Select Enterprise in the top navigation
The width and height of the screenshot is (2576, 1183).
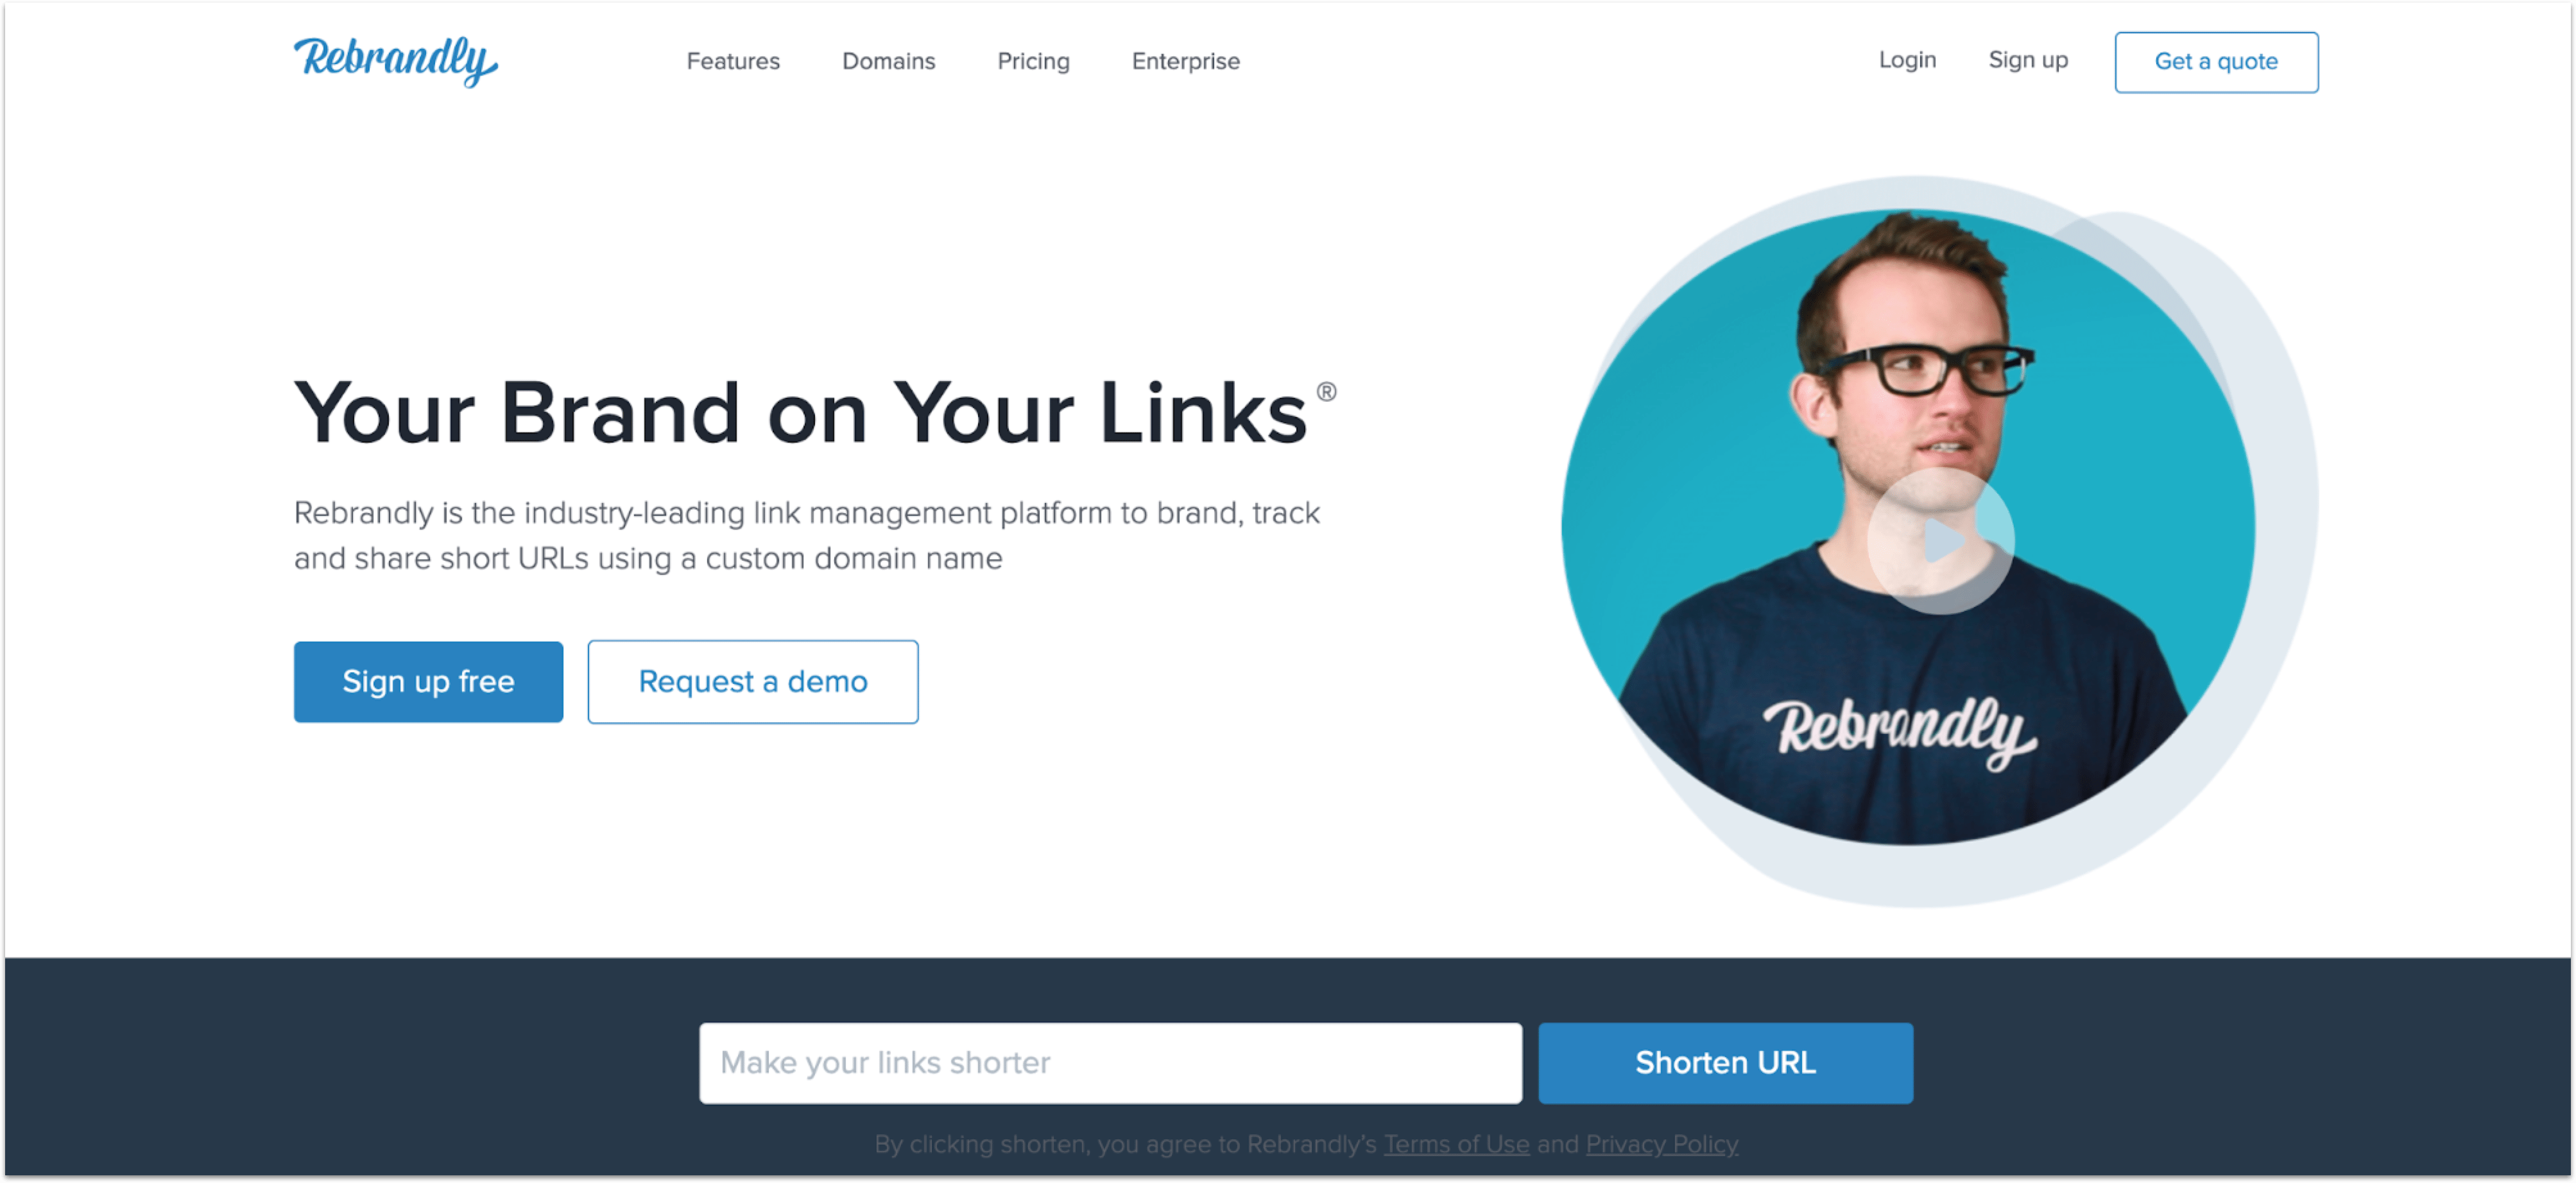click(x=1185, y=61)
